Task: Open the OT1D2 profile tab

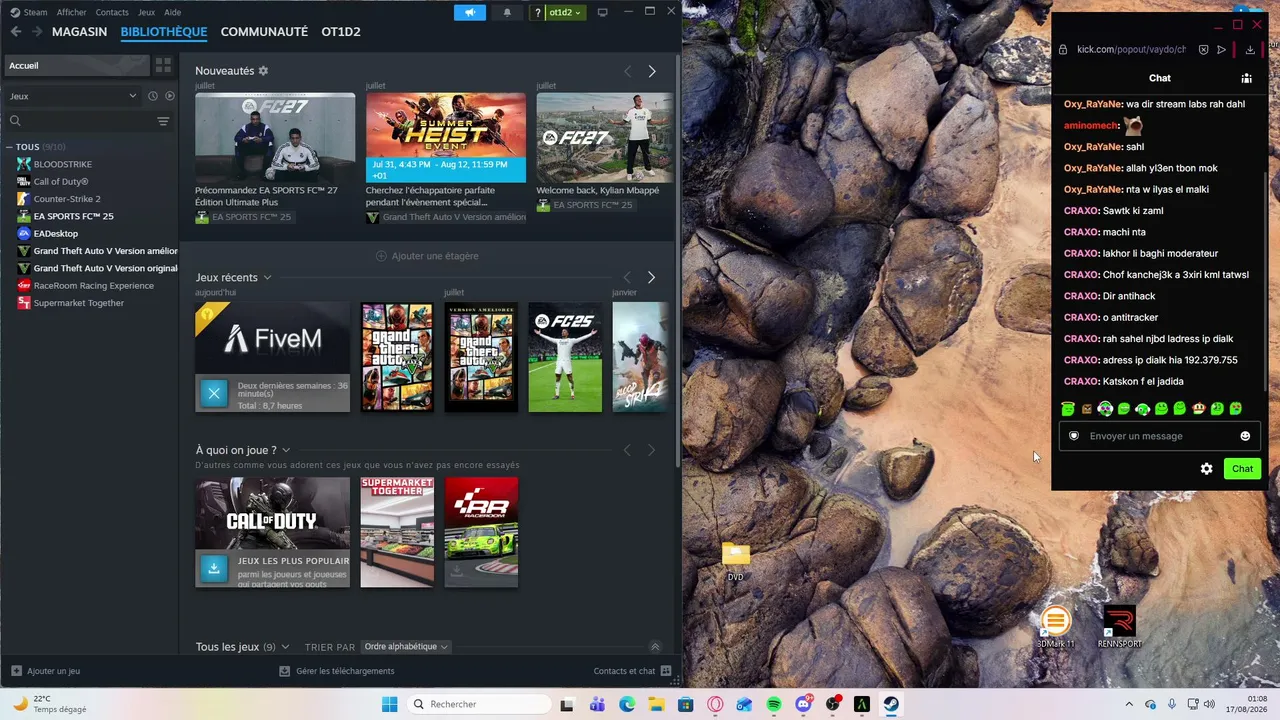Action: click(341, 32)
